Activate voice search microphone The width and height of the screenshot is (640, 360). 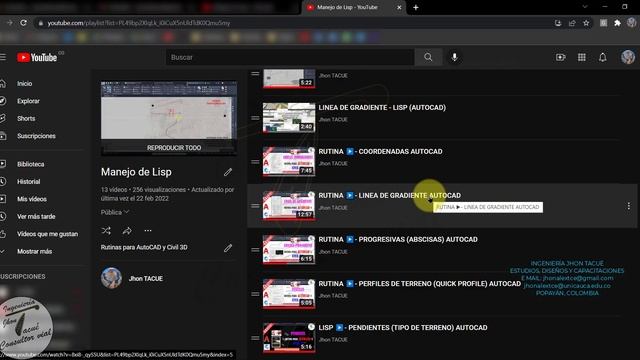[x=454, y=57]
